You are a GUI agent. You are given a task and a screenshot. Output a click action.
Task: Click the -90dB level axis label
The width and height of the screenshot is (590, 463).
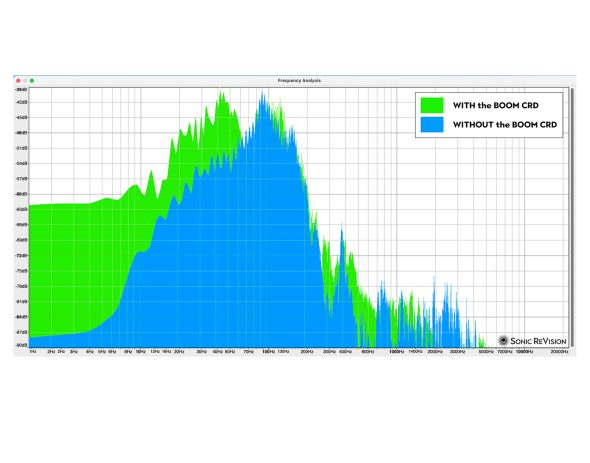click(21, 345)
